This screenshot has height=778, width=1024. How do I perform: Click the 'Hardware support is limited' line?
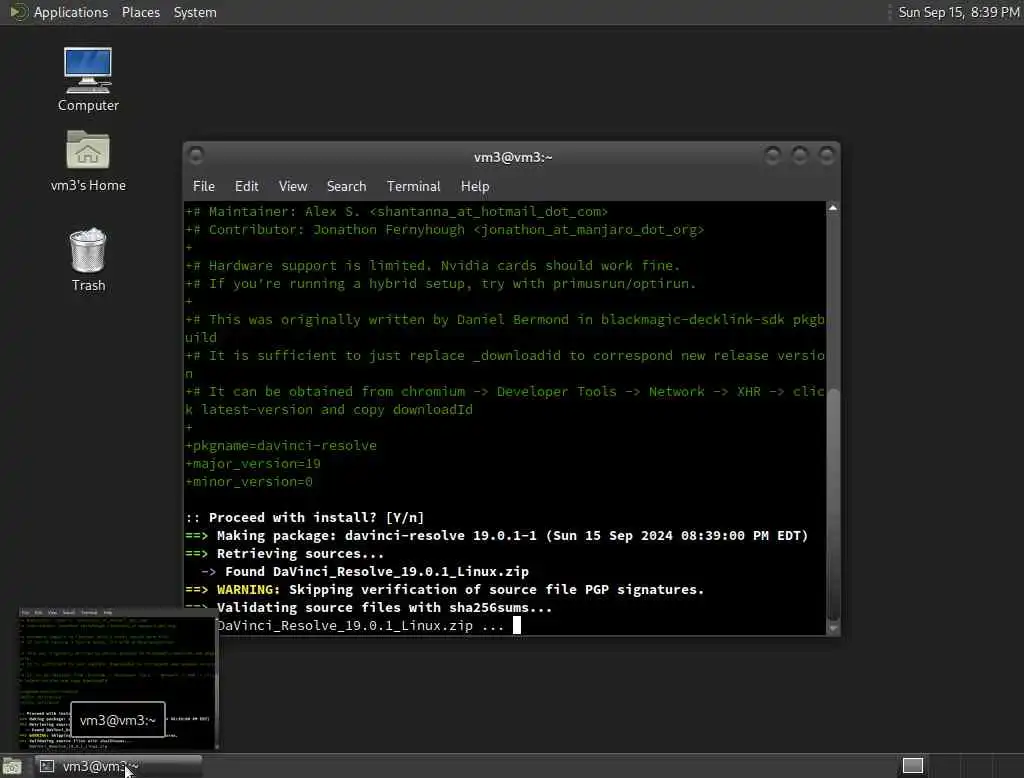433,266
